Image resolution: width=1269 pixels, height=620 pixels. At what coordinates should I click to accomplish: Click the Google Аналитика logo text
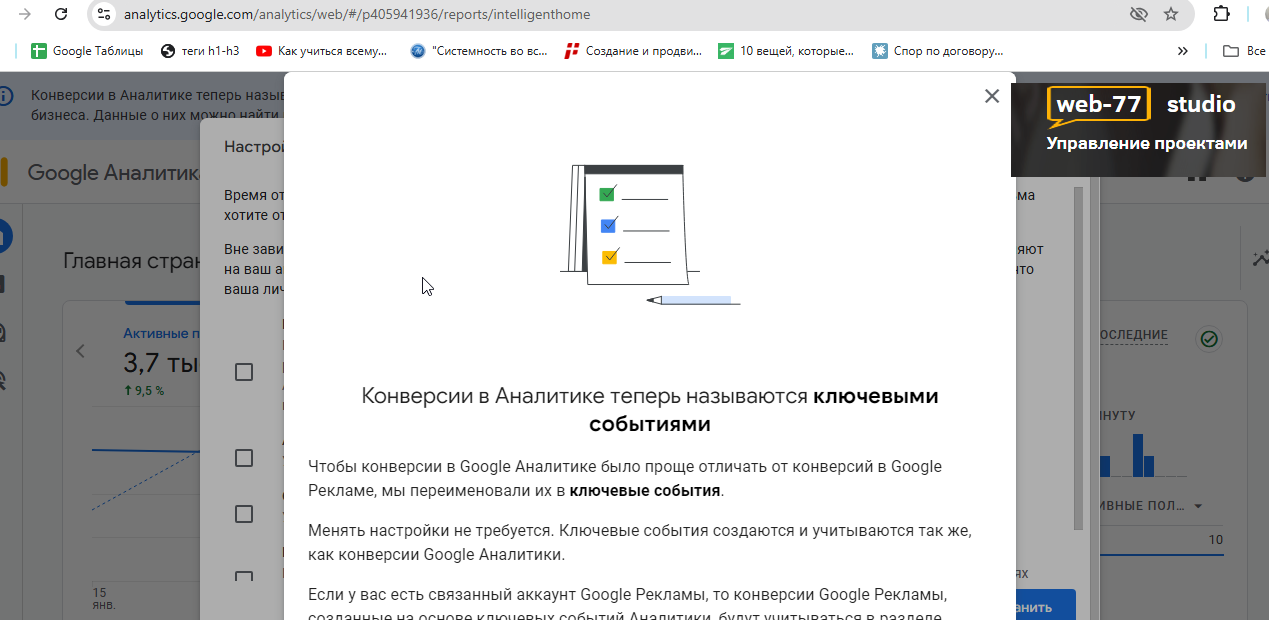(114, 172)
